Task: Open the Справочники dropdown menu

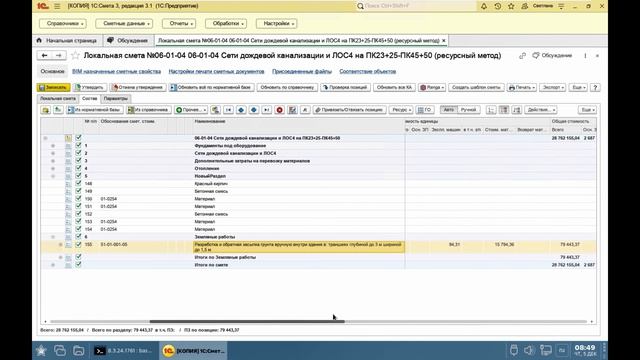Action: point(63,24)
